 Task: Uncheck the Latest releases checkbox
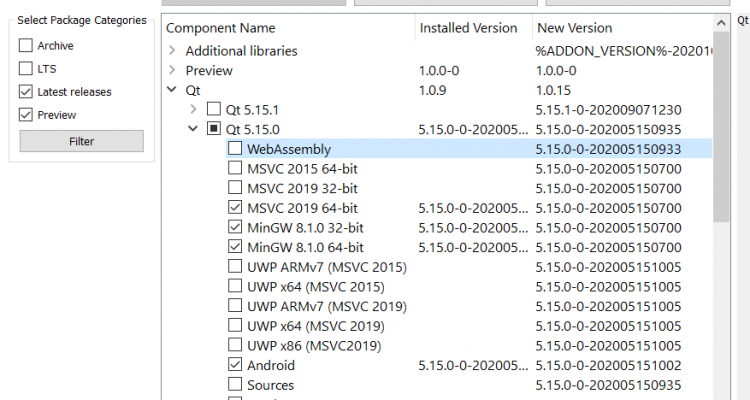[26, 91]
